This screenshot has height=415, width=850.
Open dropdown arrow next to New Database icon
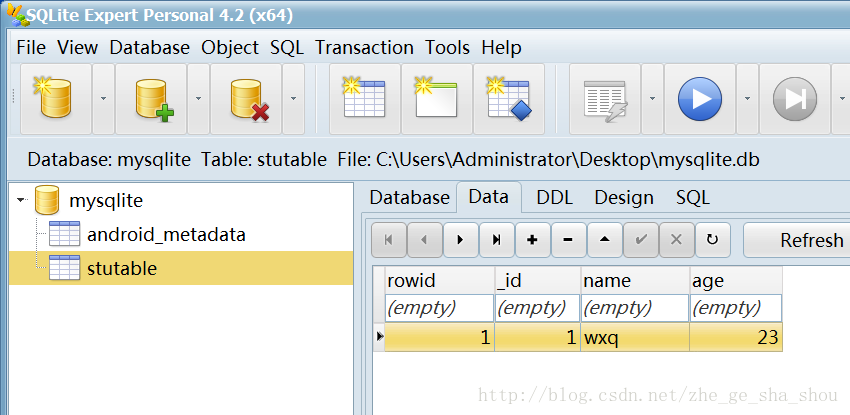point(103,99)
